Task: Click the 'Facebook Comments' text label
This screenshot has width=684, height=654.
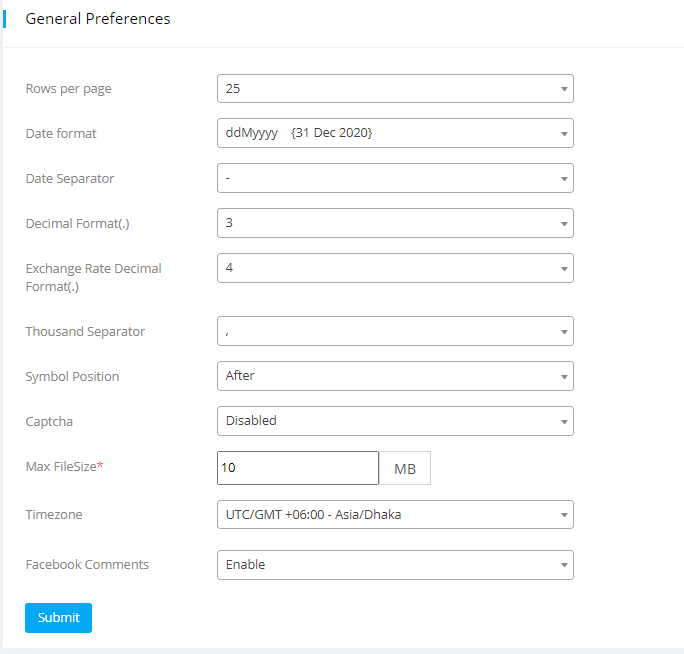Action: [87, 565]
